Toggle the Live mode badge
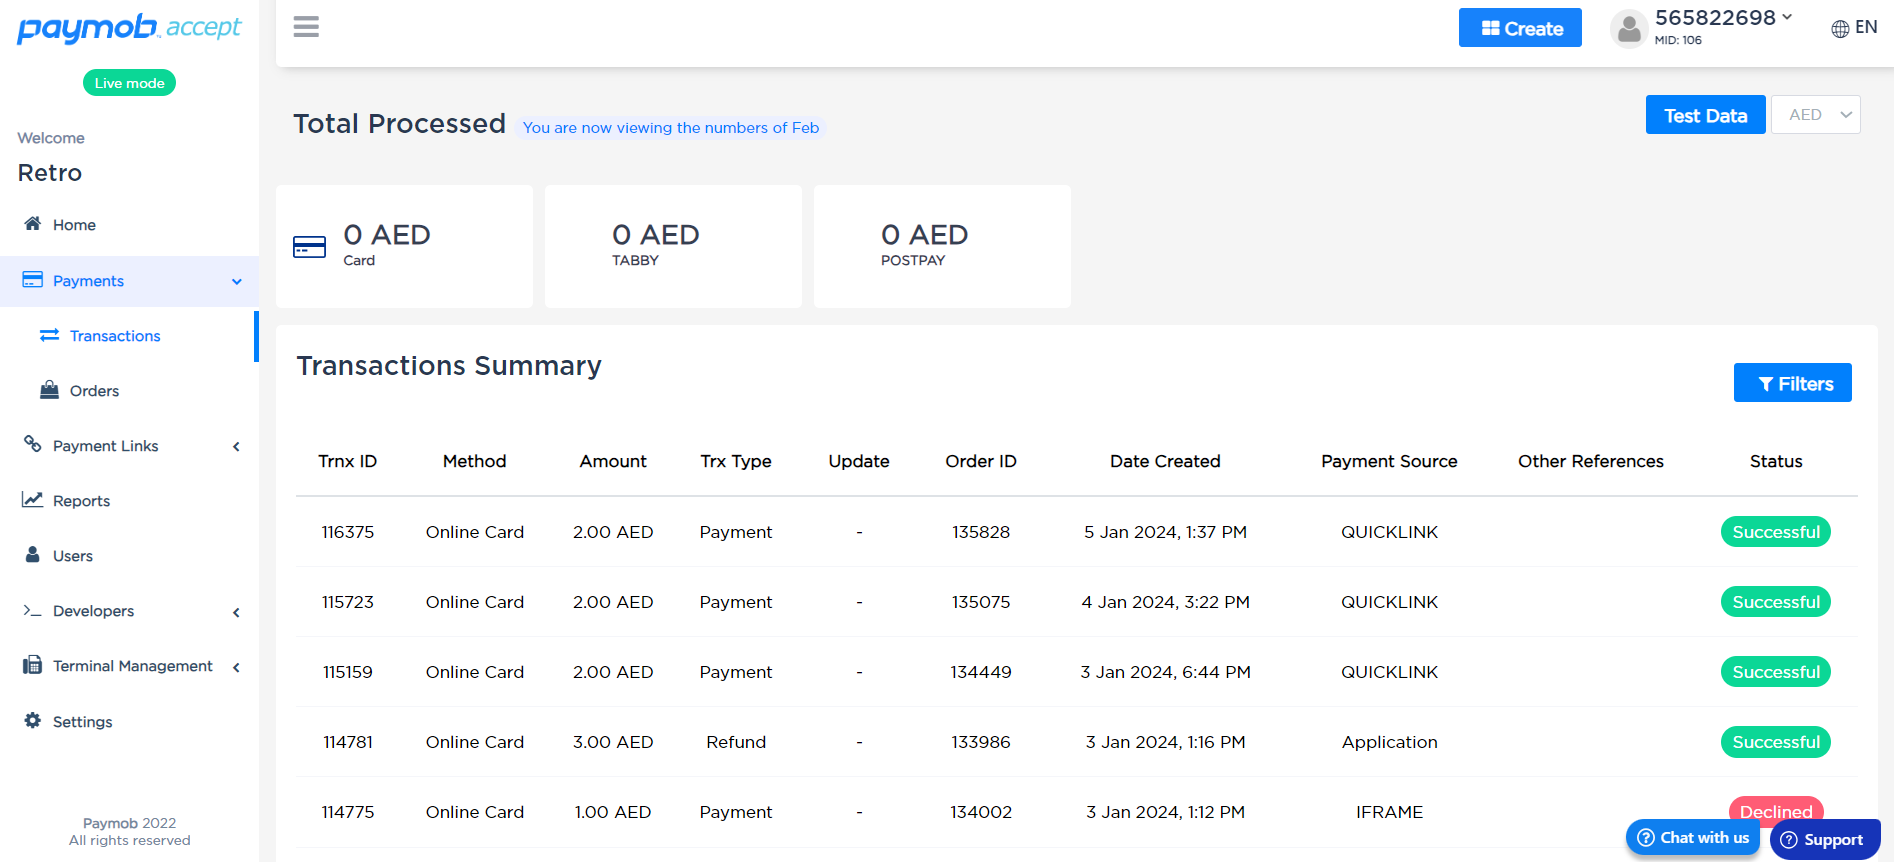Viewport: 1894px width, 862px height. click(x=129, y=83)
